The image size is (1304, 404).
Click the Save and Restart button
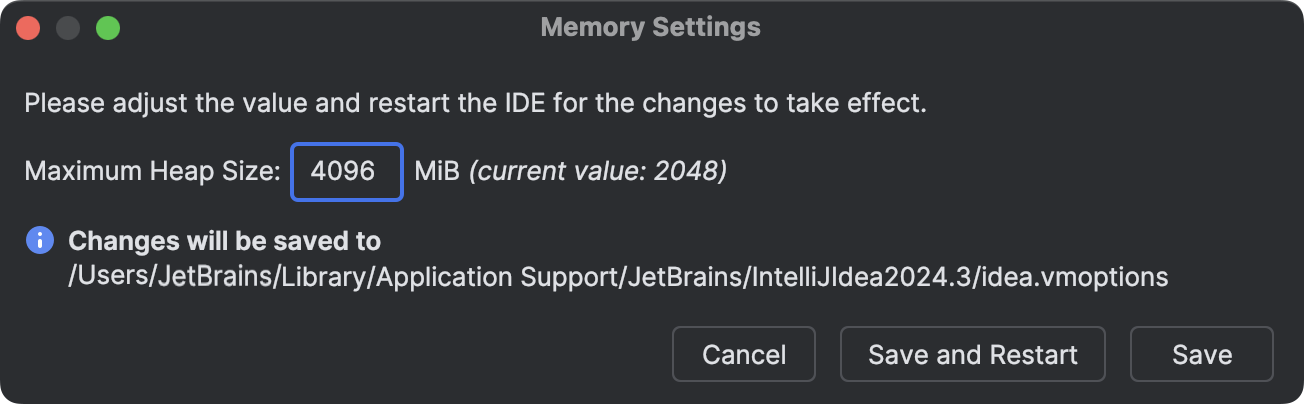tap(973, 354)
